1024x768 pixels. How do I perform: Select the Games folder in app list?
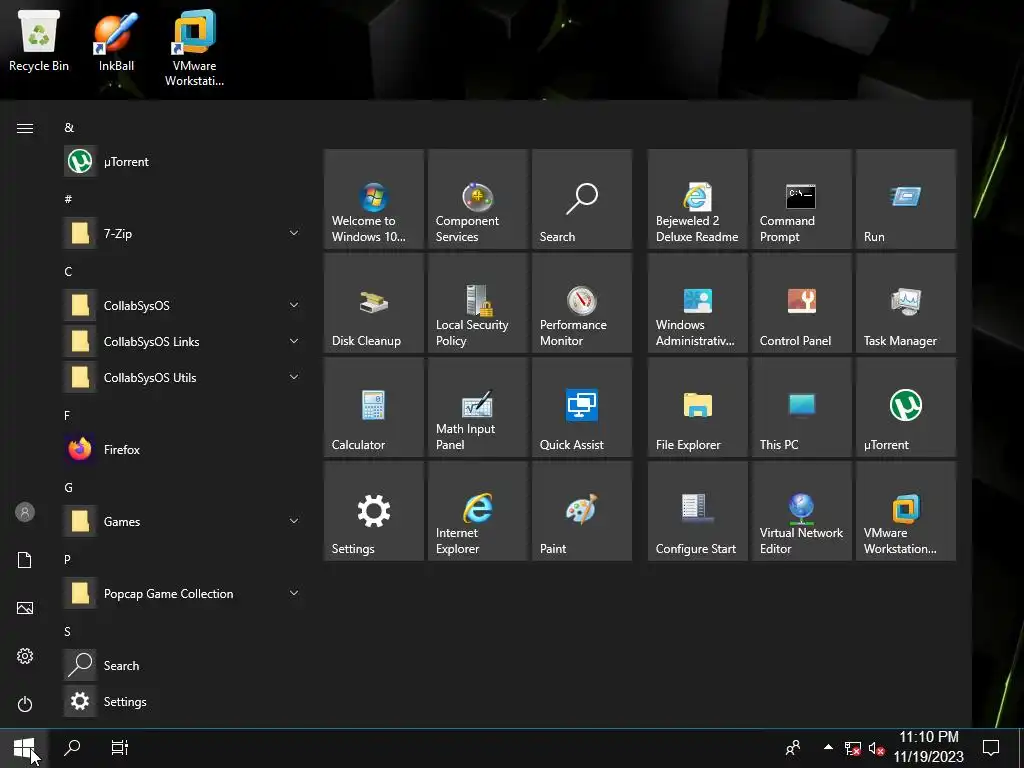[183, 521]
